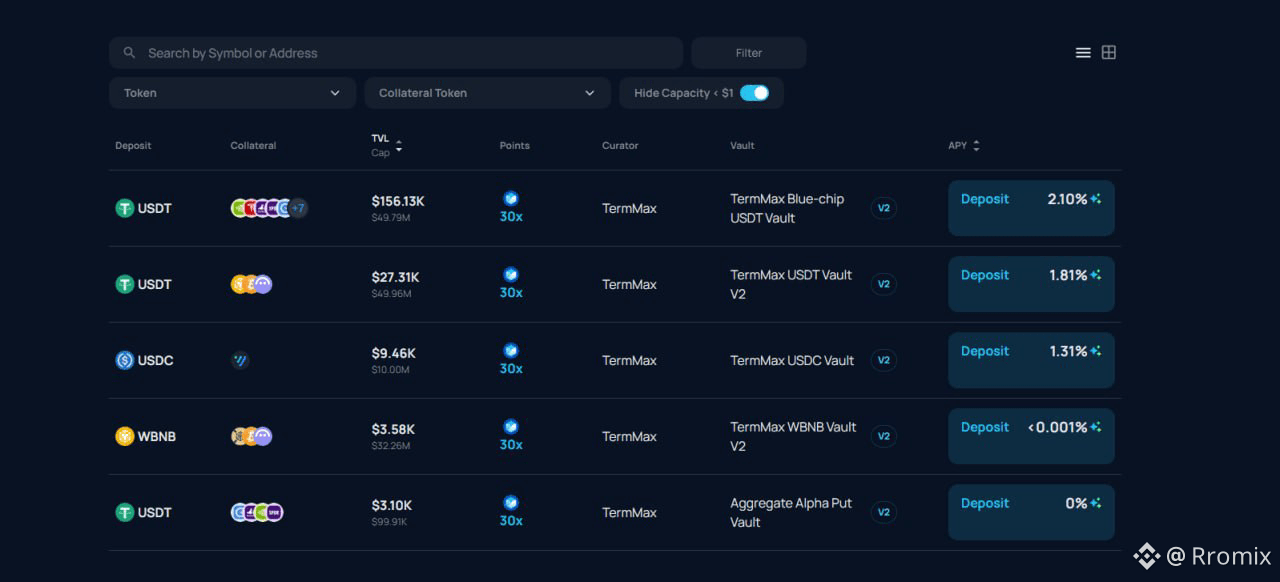Click 30x points cube in Aggregate Alpha Put row
1280x582 pixels.
coord(511,503)
